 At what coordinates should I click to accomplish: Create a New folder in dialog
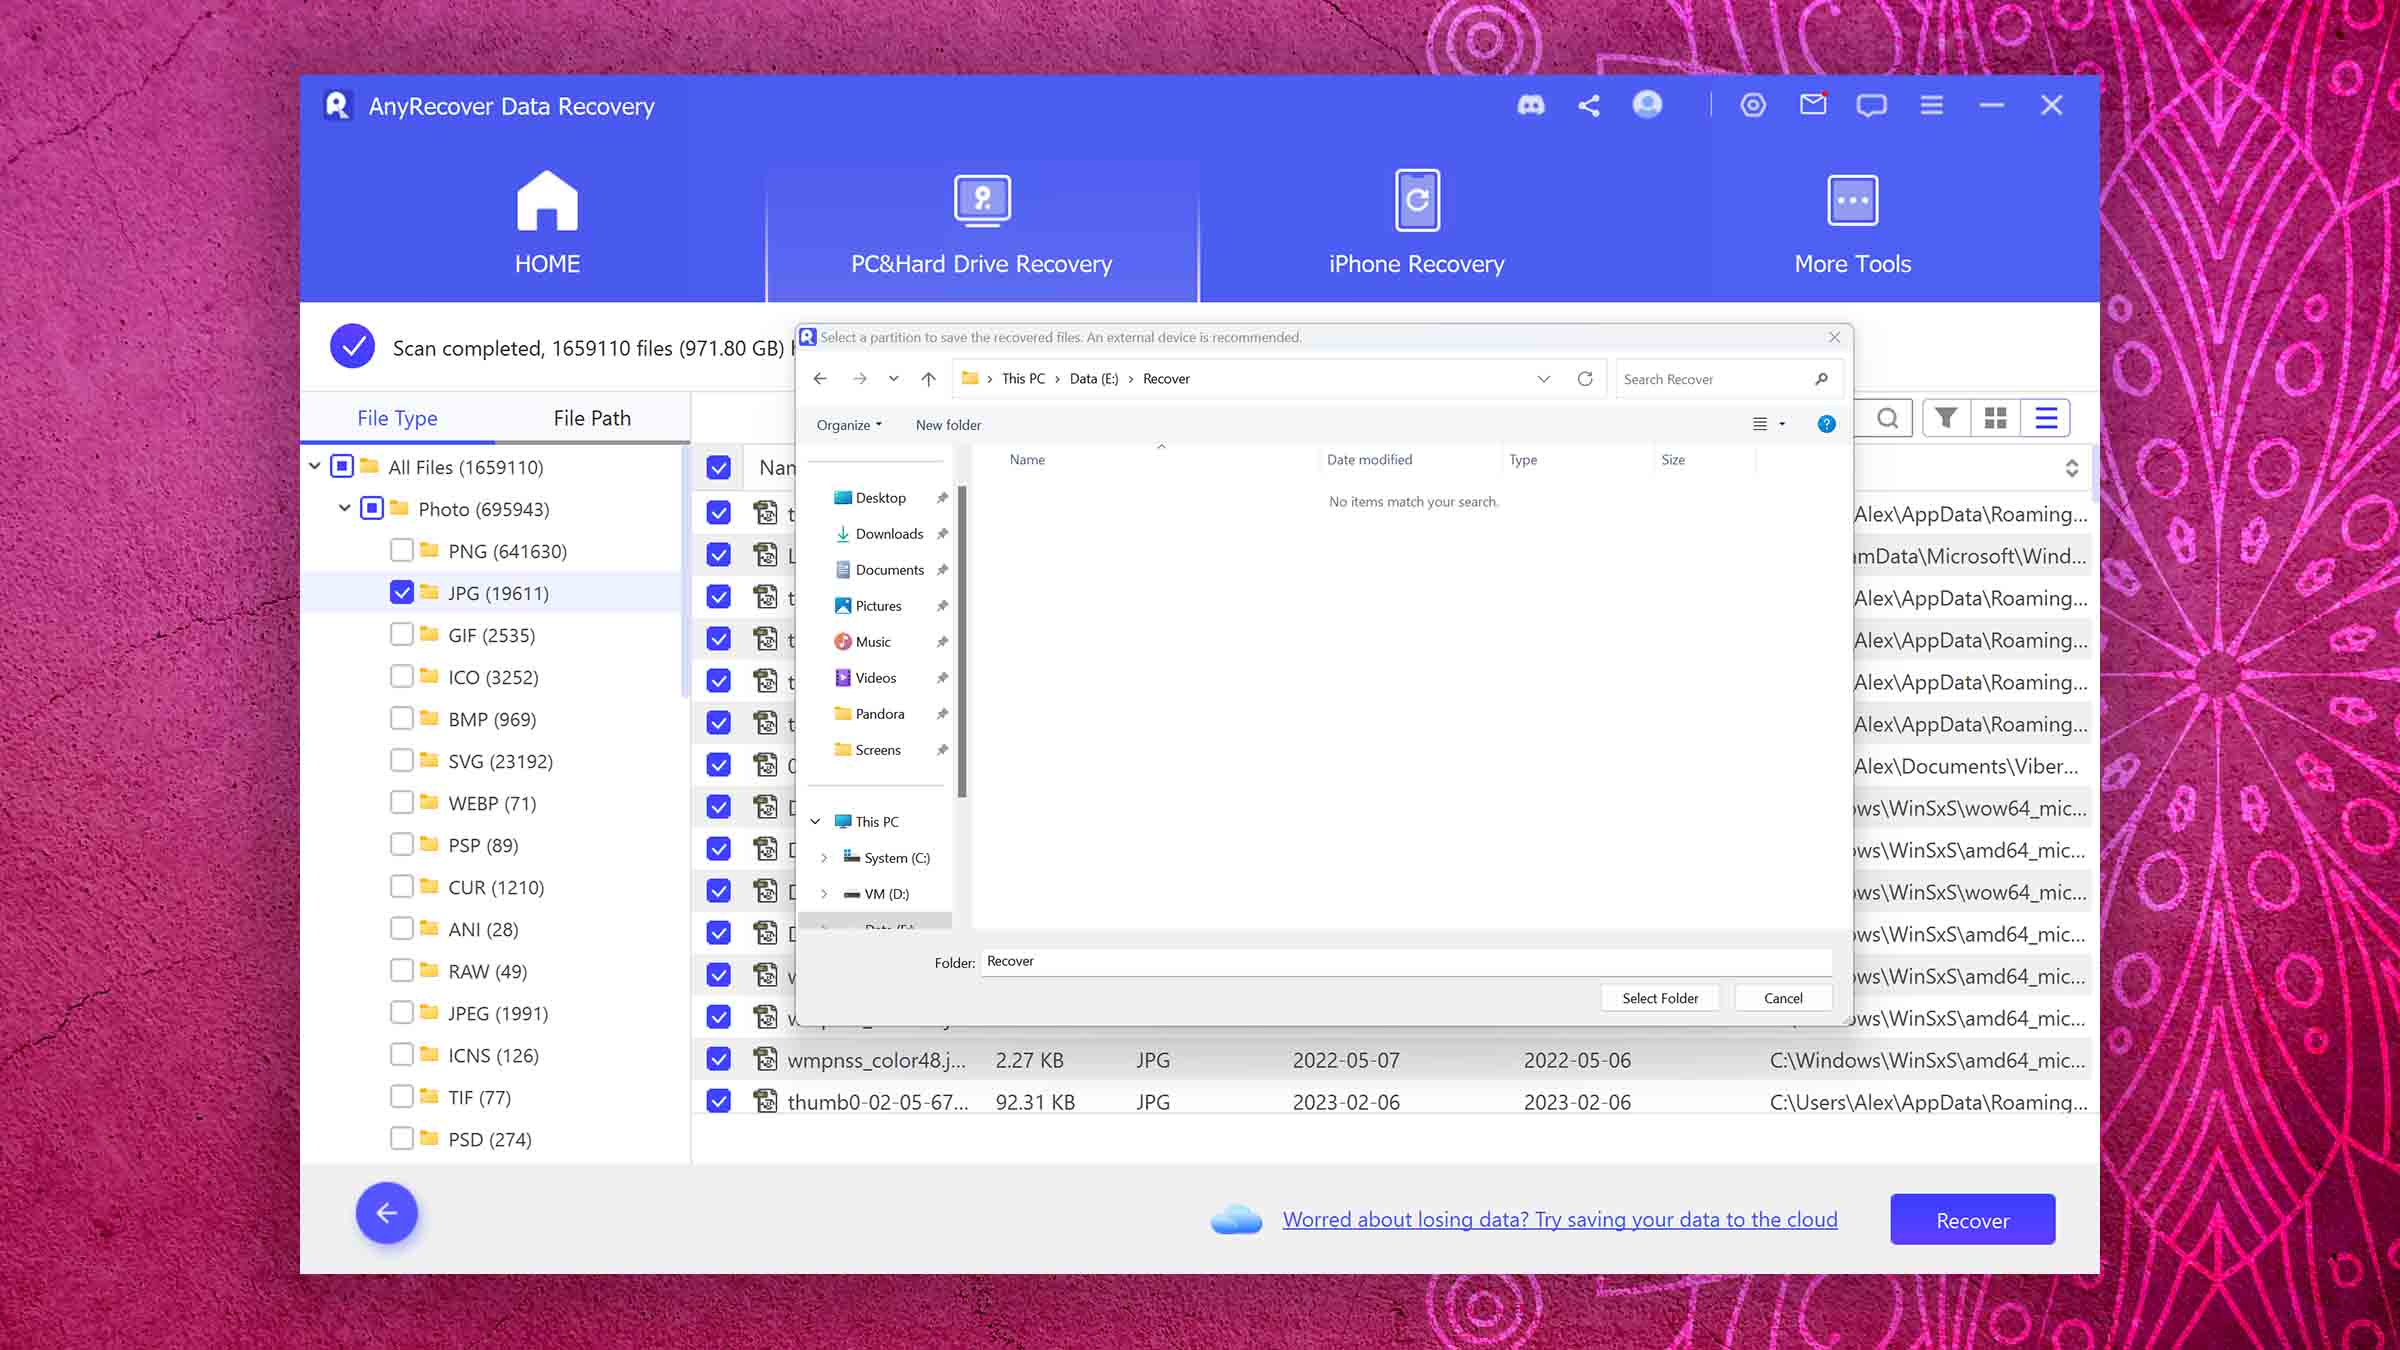(x=948, y=425)
